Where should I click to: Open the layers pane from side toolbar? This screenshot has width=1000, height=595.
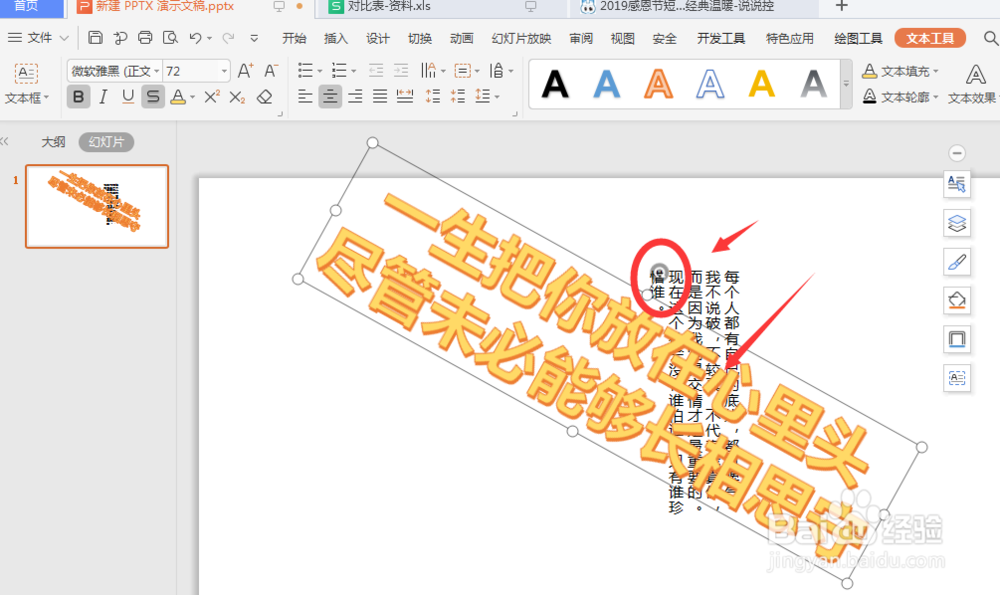957,223
